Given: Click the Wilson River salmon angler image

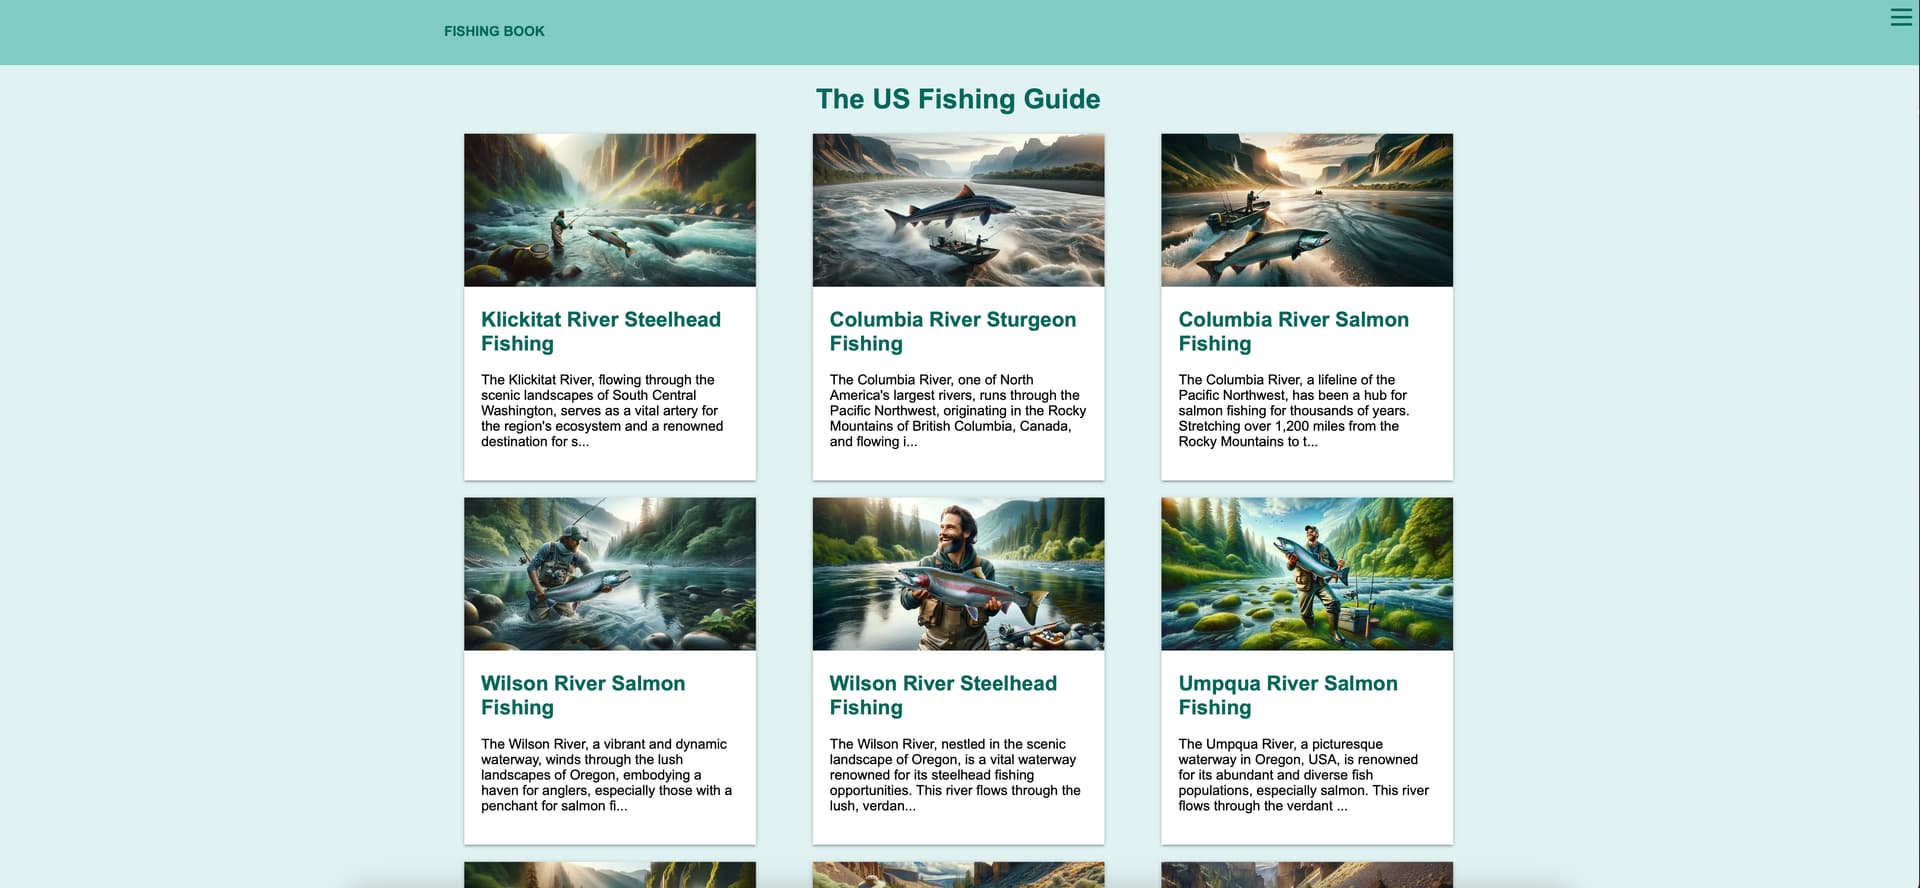Looking at the screenshot, I should 610,574.
